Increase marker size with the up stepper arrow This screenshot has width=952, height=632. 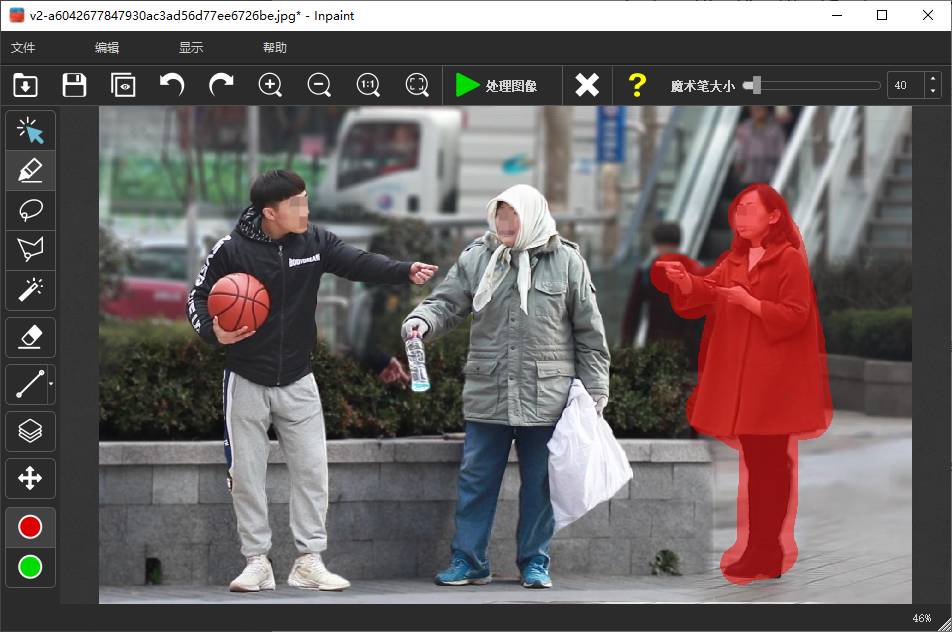click(x=932, y=79)
